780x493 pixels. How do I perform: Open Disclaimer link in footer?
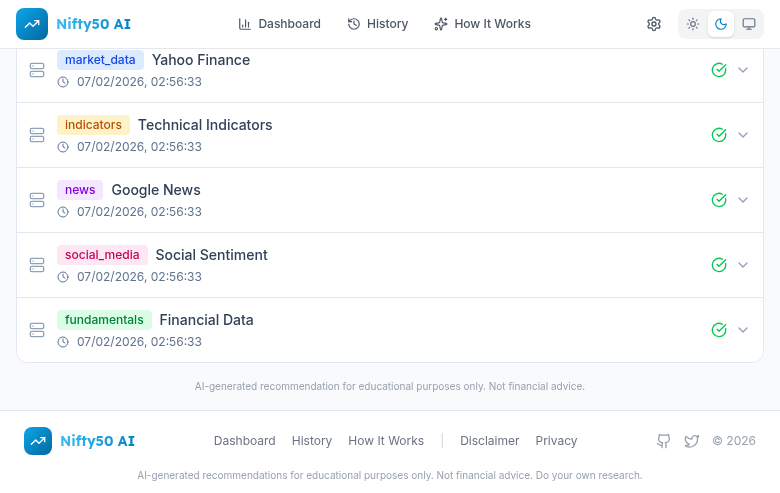pyautogui.click(x=489, y=441)
